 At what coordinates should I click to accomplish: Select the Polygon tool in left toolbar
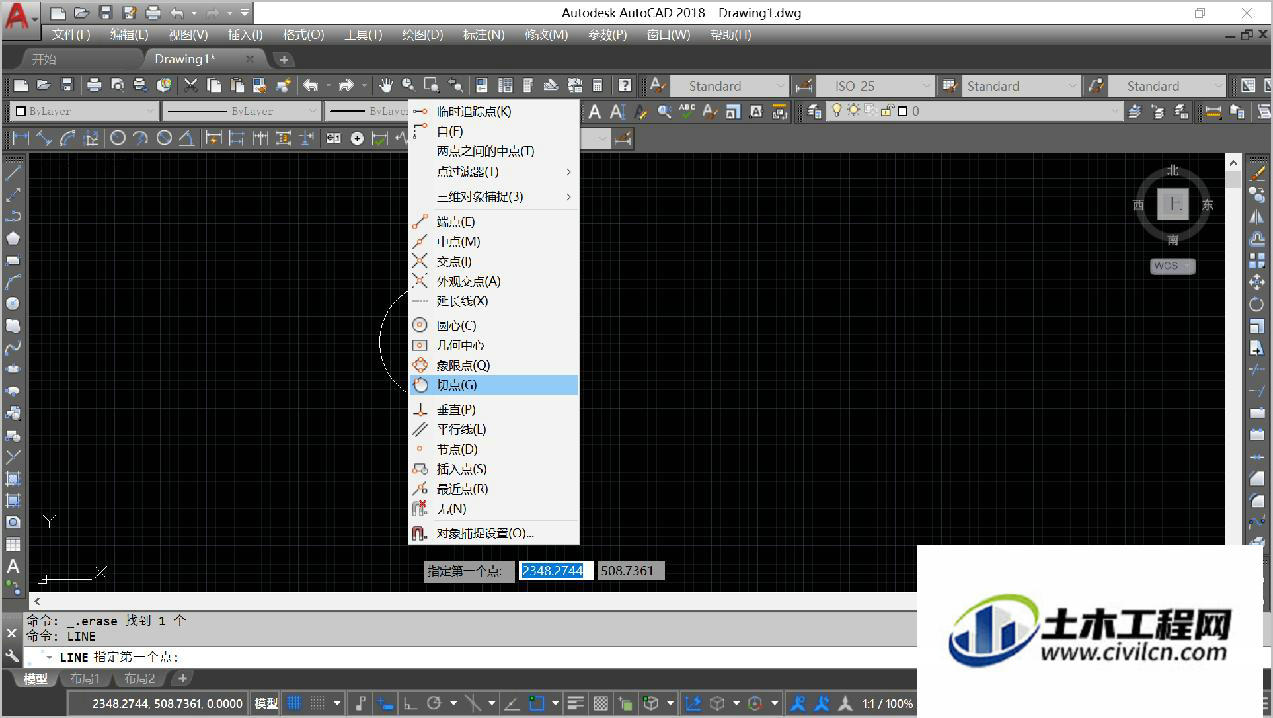tap(13, 238)
